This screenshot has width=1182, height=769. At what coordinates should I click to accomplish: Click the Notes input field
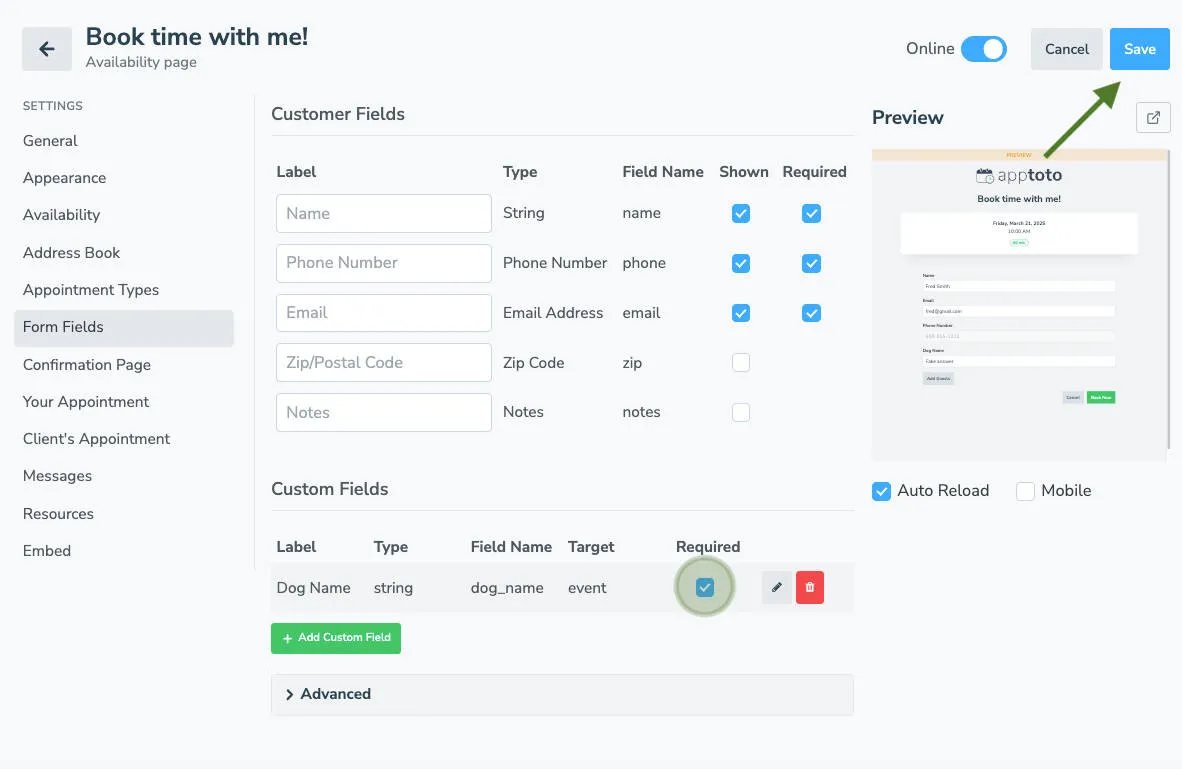[x=383, y=412]
